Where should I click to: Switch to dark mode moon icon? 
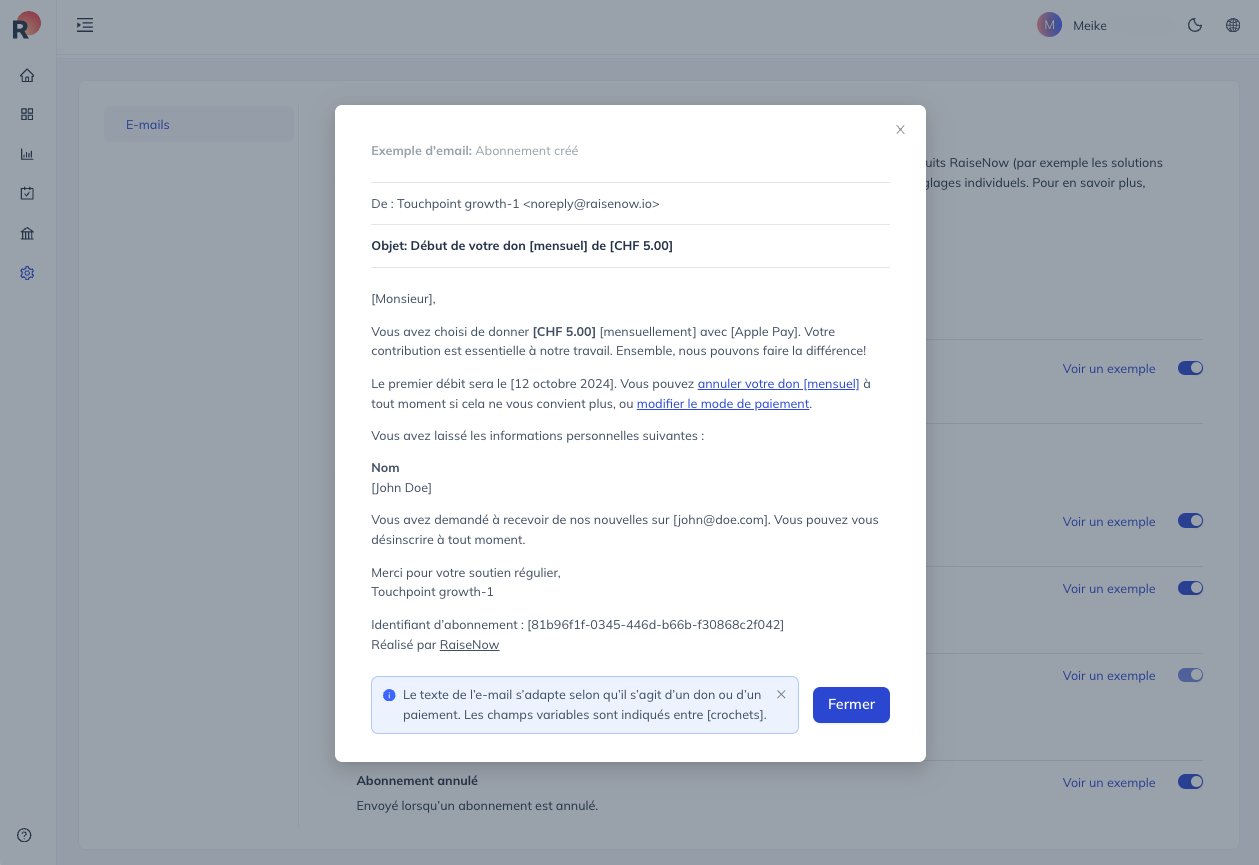pos(1194,25)
